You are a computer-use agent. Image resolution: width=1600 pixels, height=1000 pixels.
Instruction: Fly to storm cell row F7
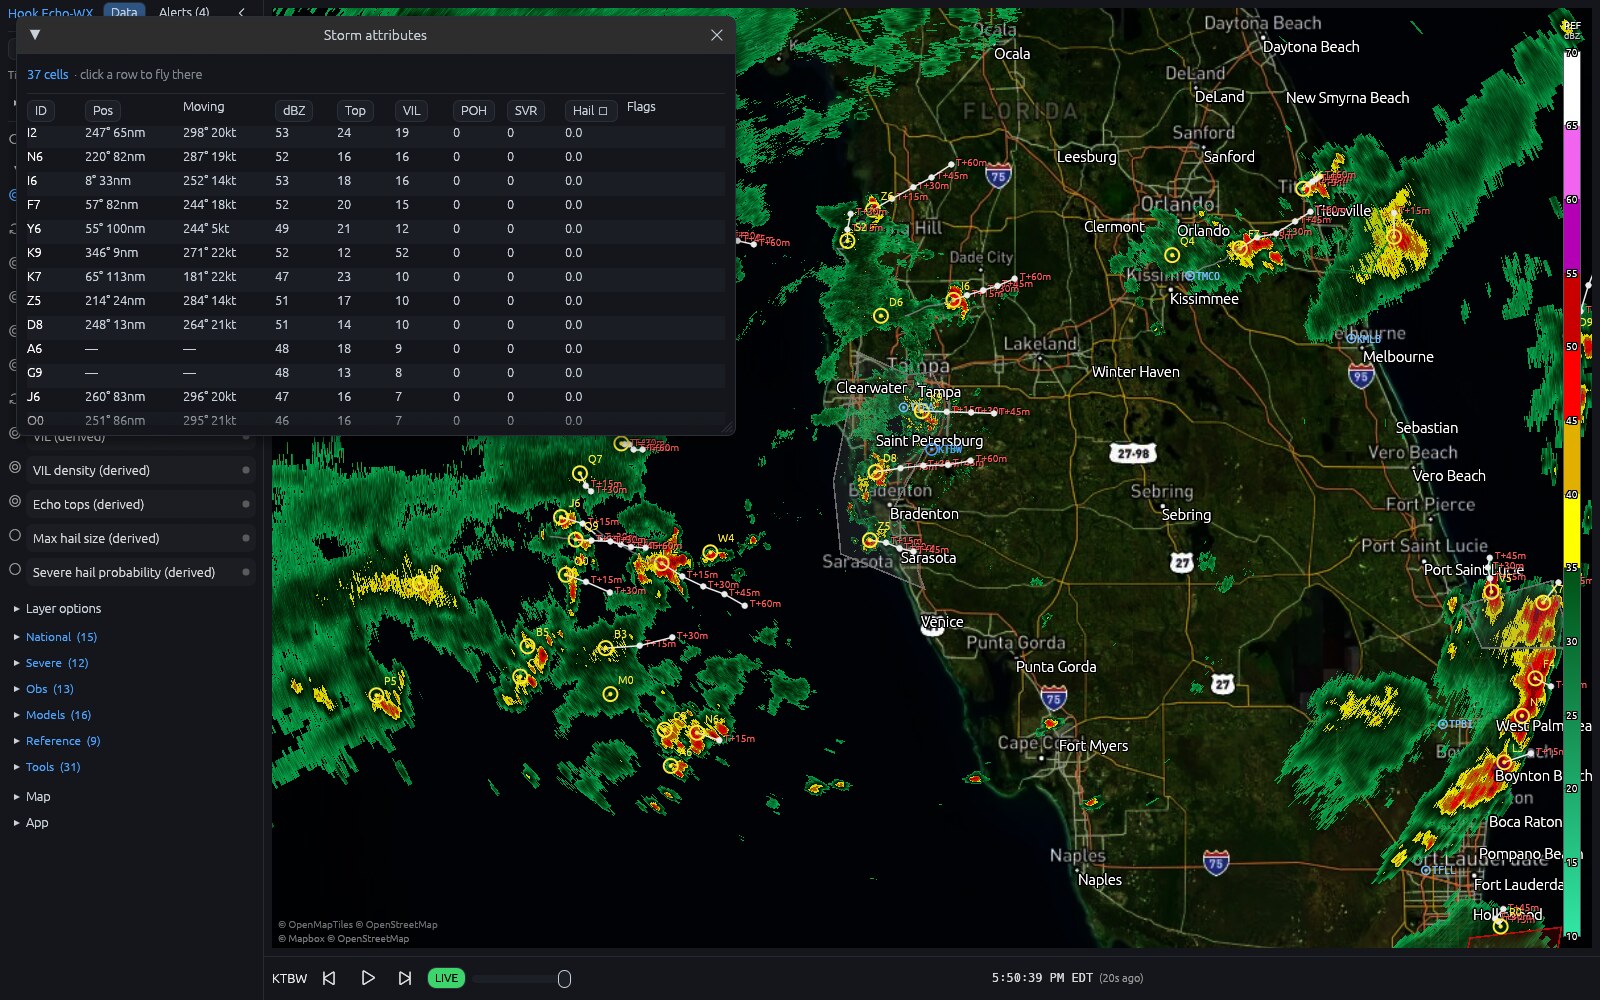(x=375, y=205)
